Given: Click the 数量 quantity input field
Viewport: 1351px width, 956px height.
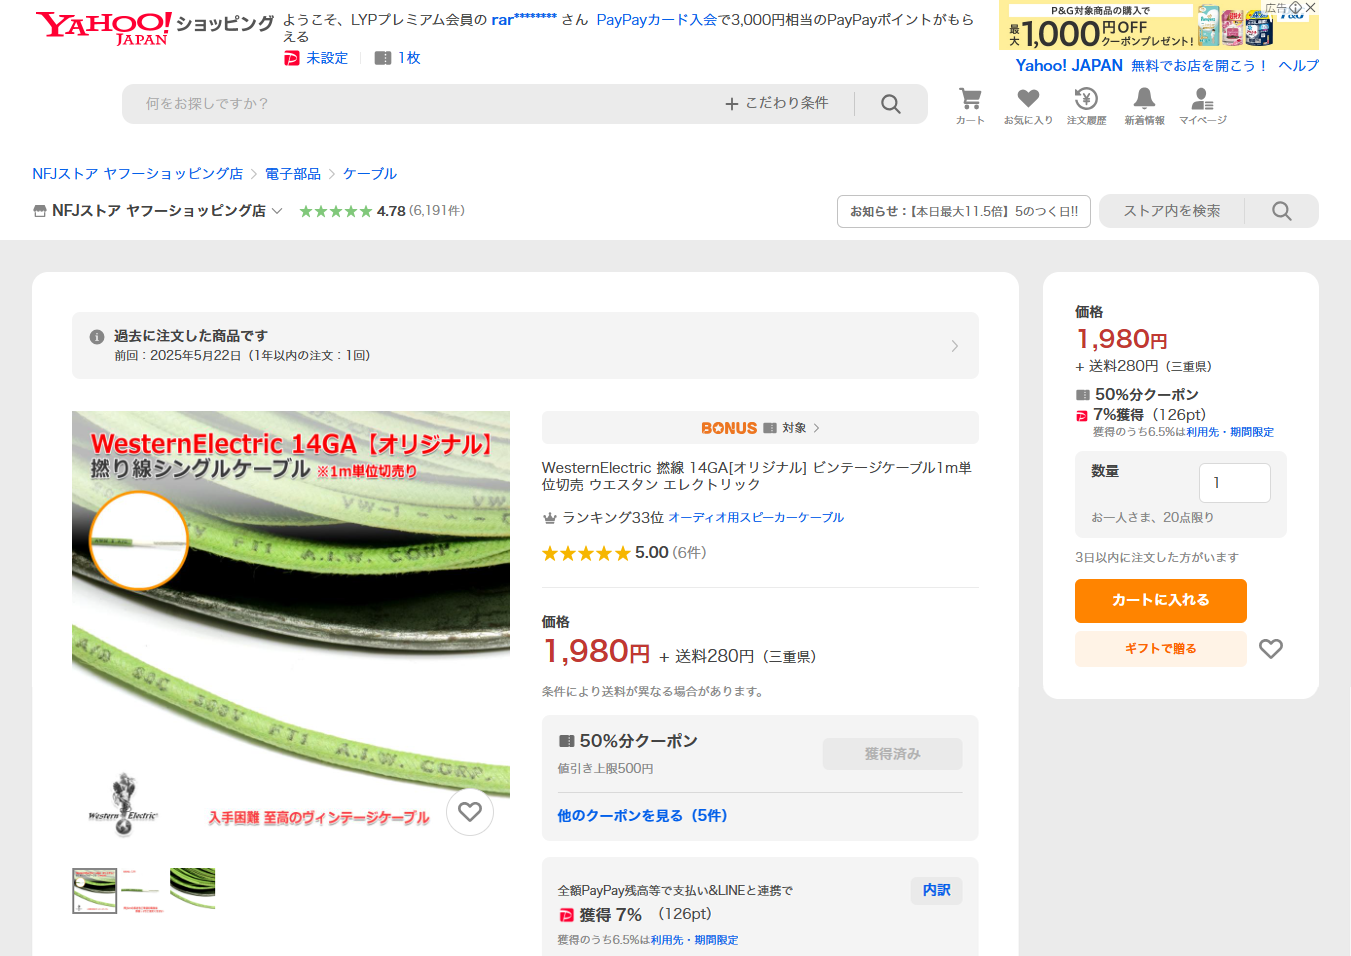Looking at the screenshot, I should click(1235, 483).
